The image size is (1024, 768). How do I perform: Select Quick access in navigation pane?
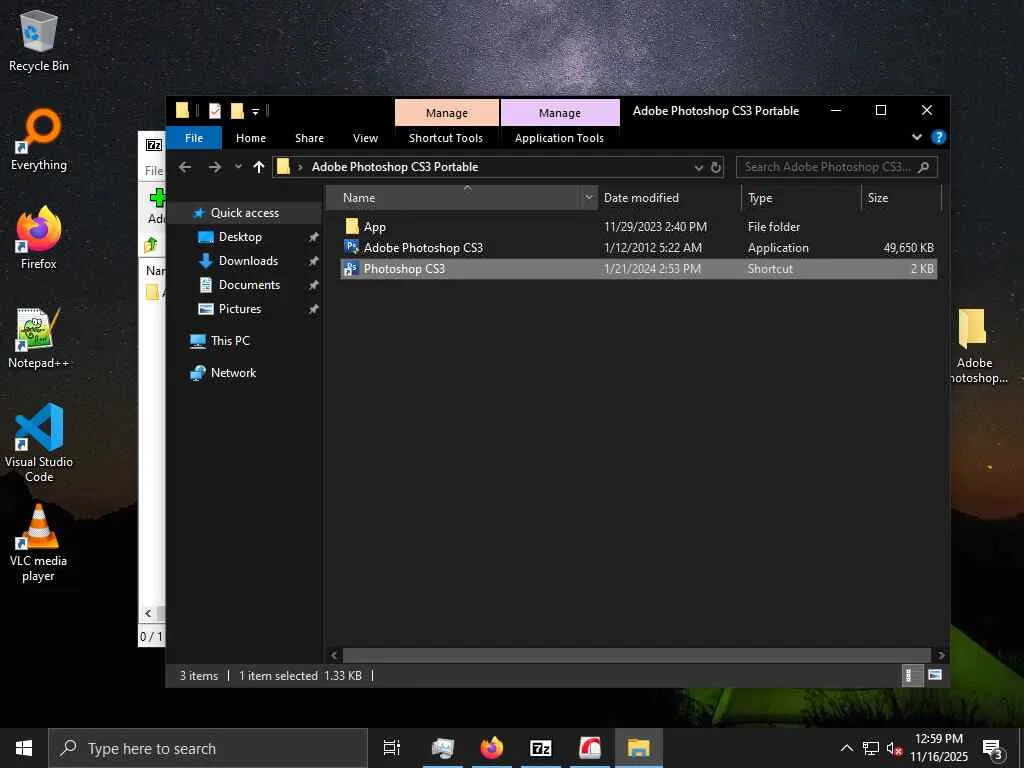[x=244, y=213]
